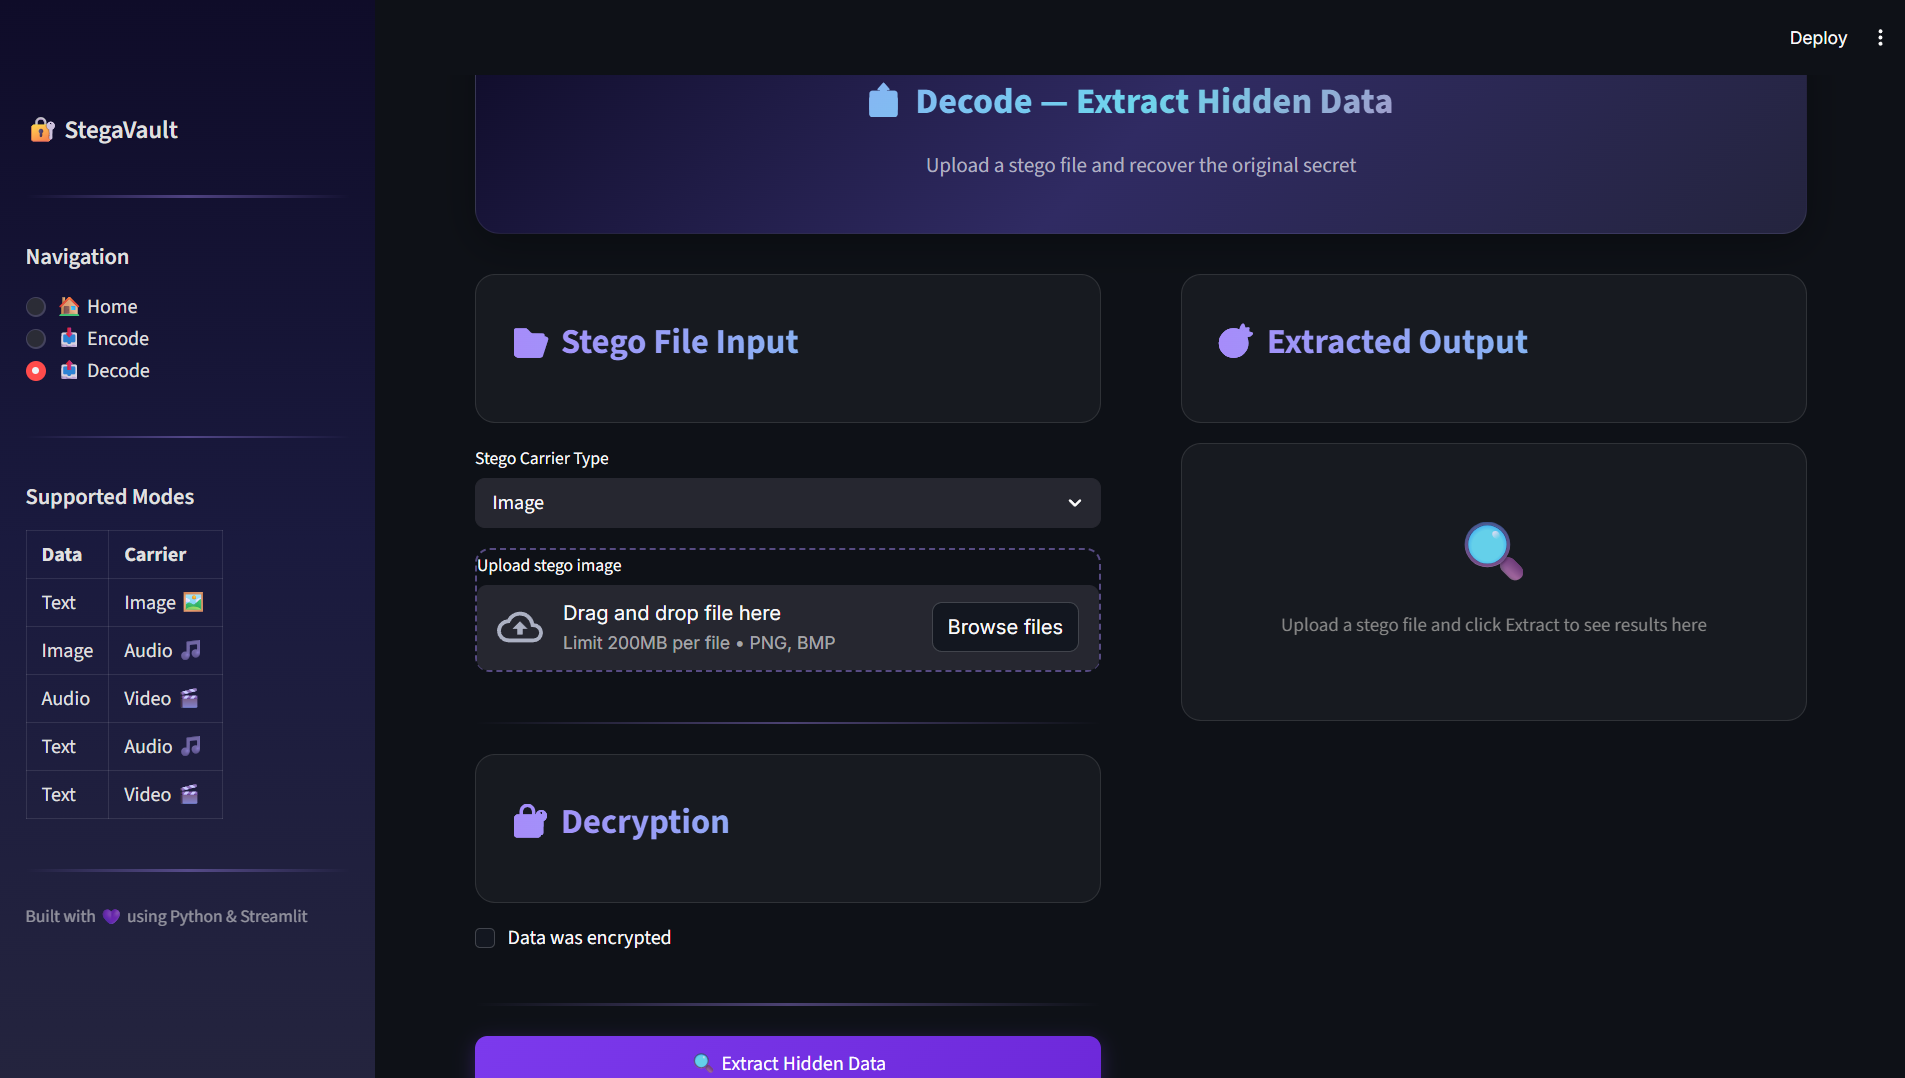Click the StegaVault title text
The width and height of the screenshot is (1905, 1078).
(121, 130)
